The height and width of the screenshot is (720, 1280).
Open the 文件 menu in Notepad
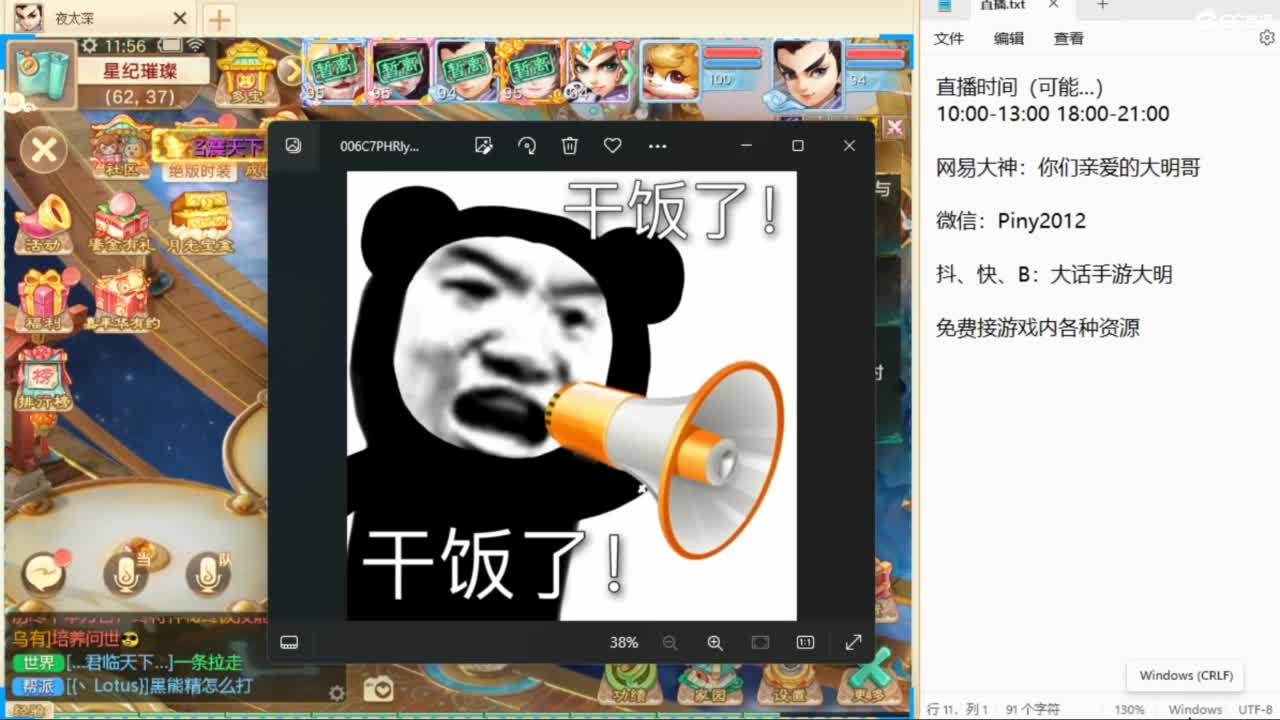[949, 39]
